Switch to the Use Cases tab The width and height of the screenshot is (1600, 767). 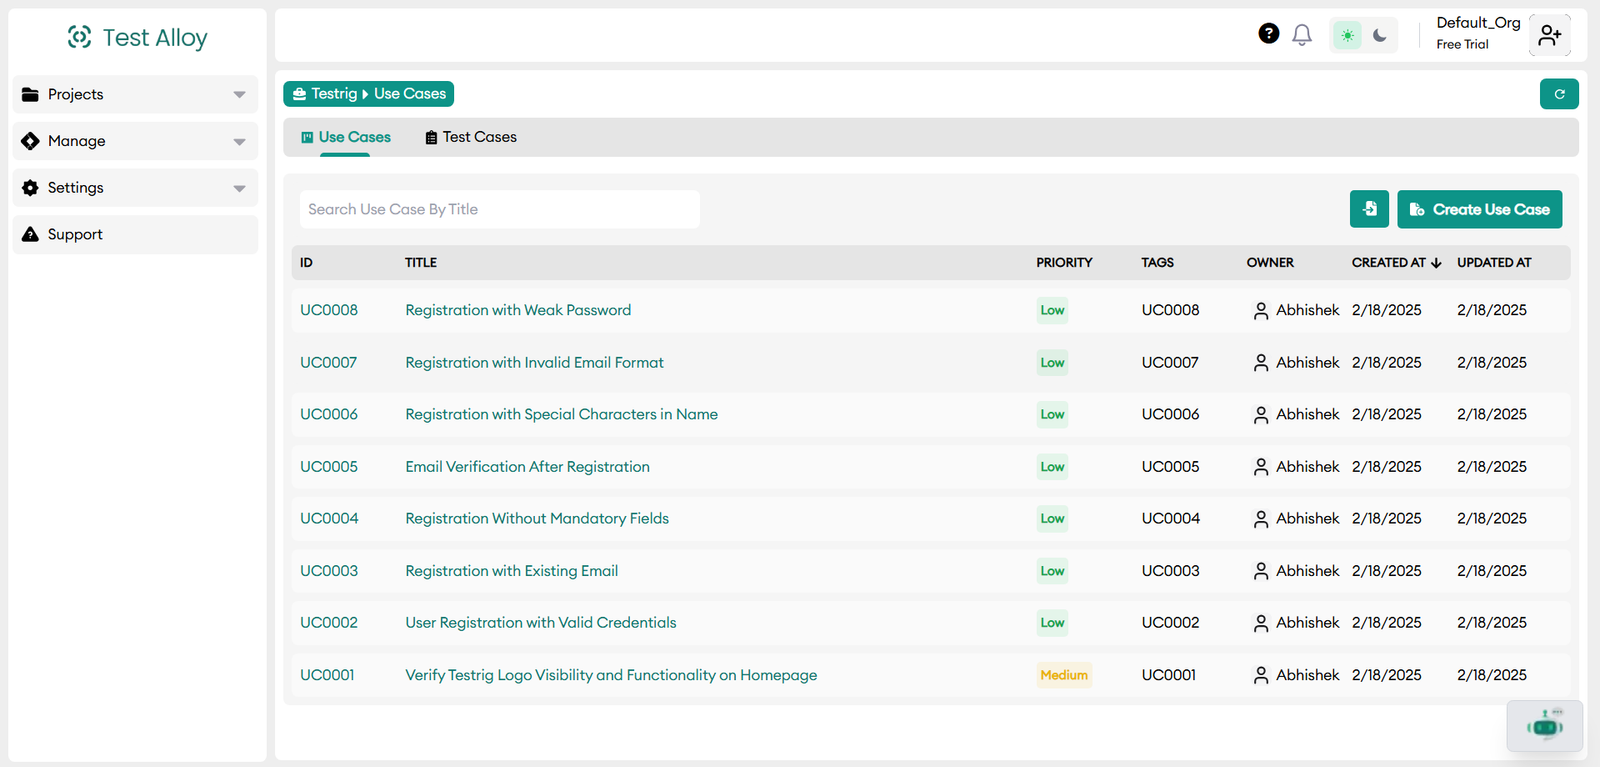point(346,137)
